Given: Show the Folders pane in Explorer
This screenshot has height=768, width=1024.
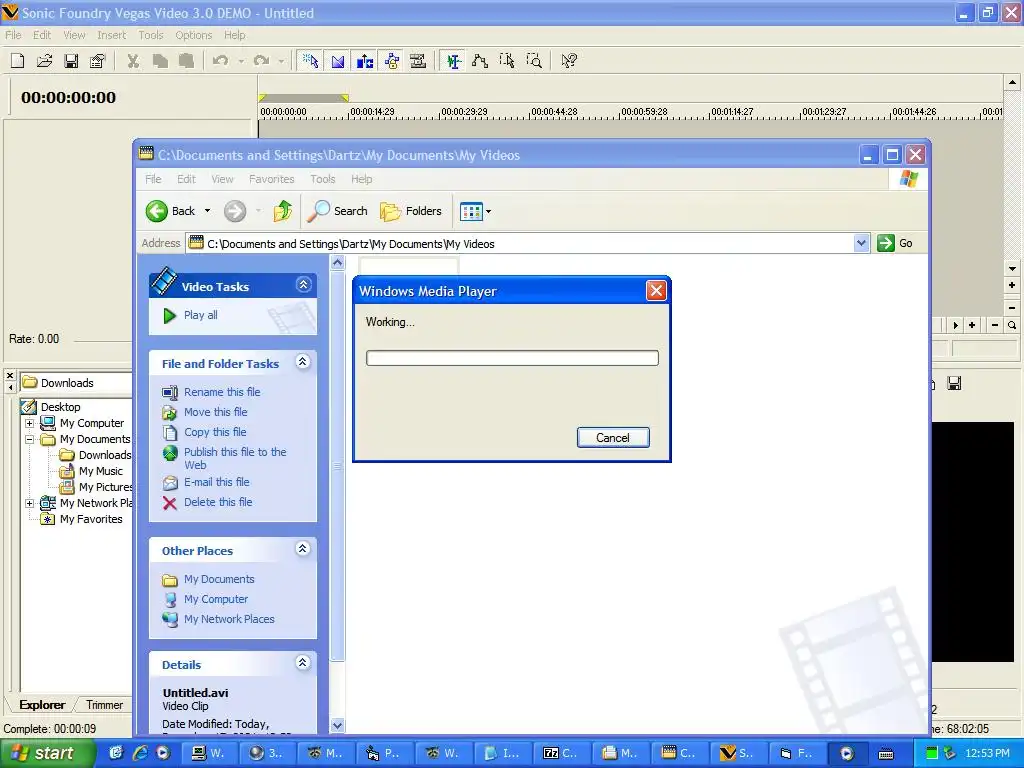Looking at the screenshot, I should click(411, 211).
